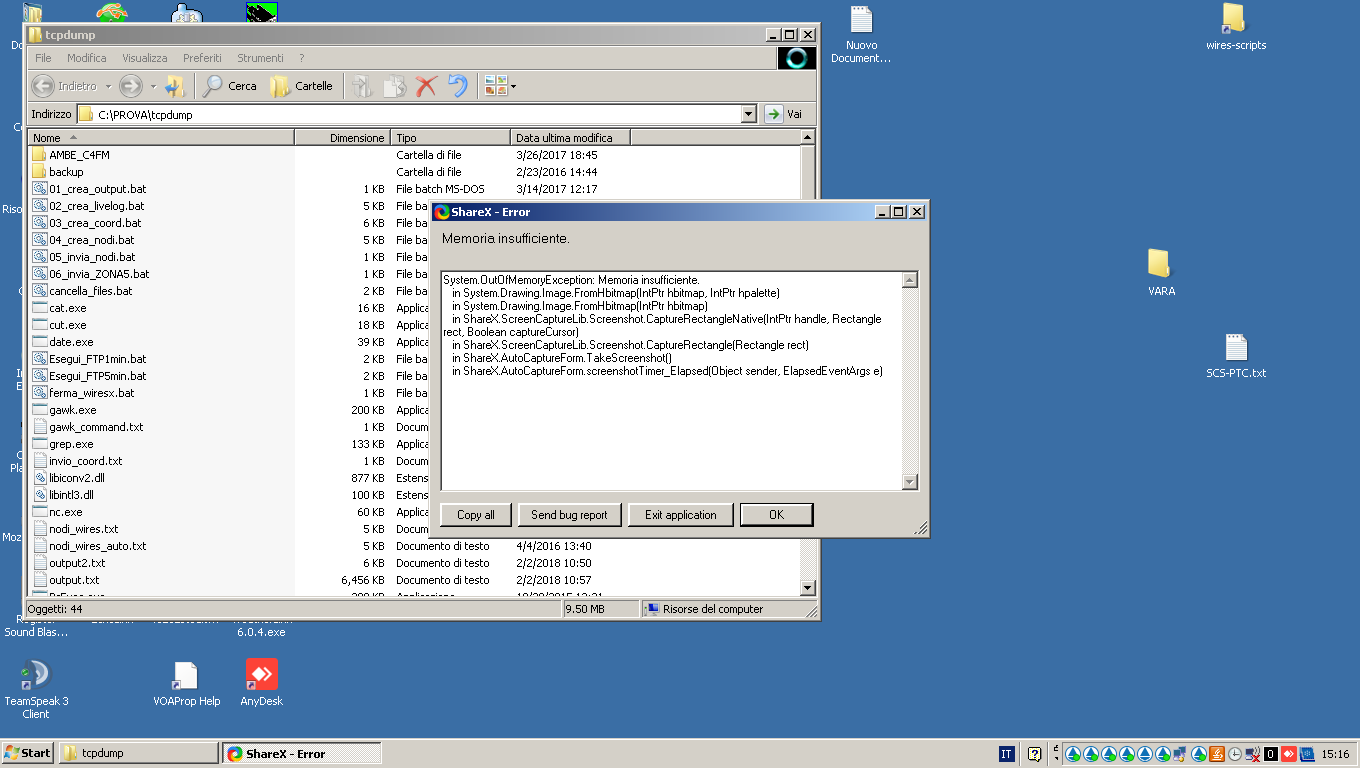1360x768 pixels.
Task: Open the File menu
Action: 43,58
